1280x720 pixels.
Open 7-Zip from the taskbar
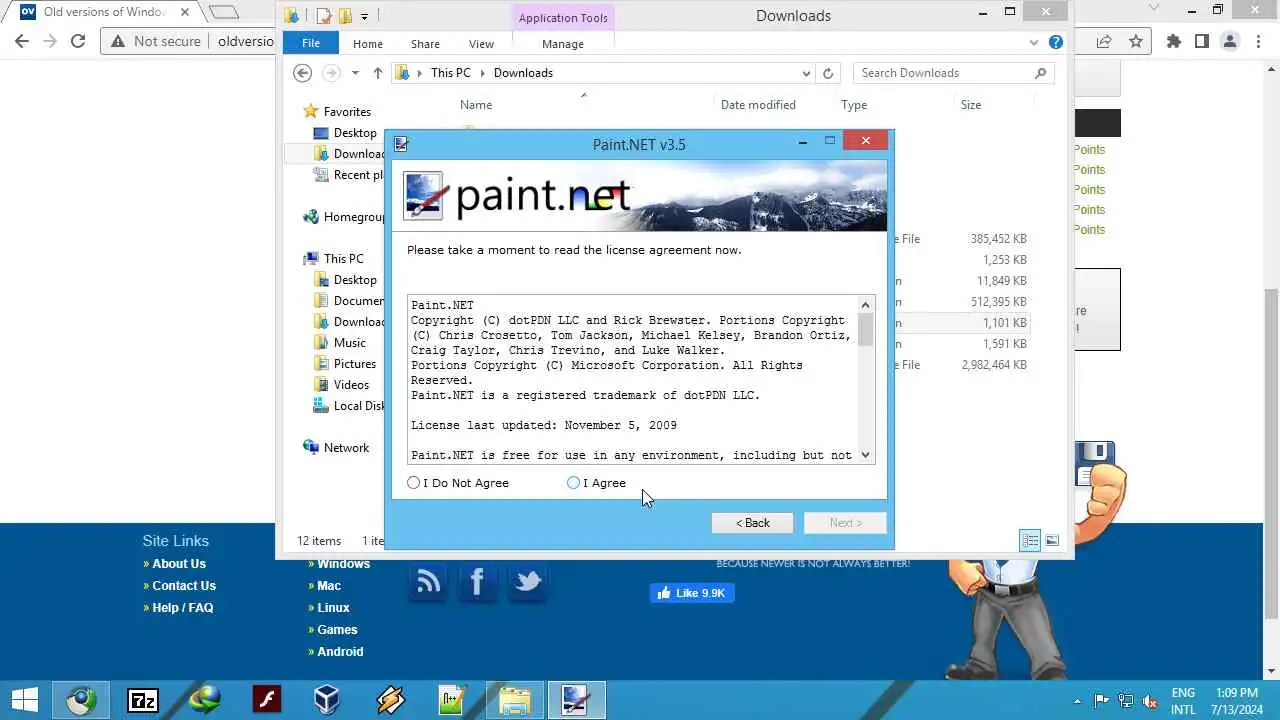143,700
